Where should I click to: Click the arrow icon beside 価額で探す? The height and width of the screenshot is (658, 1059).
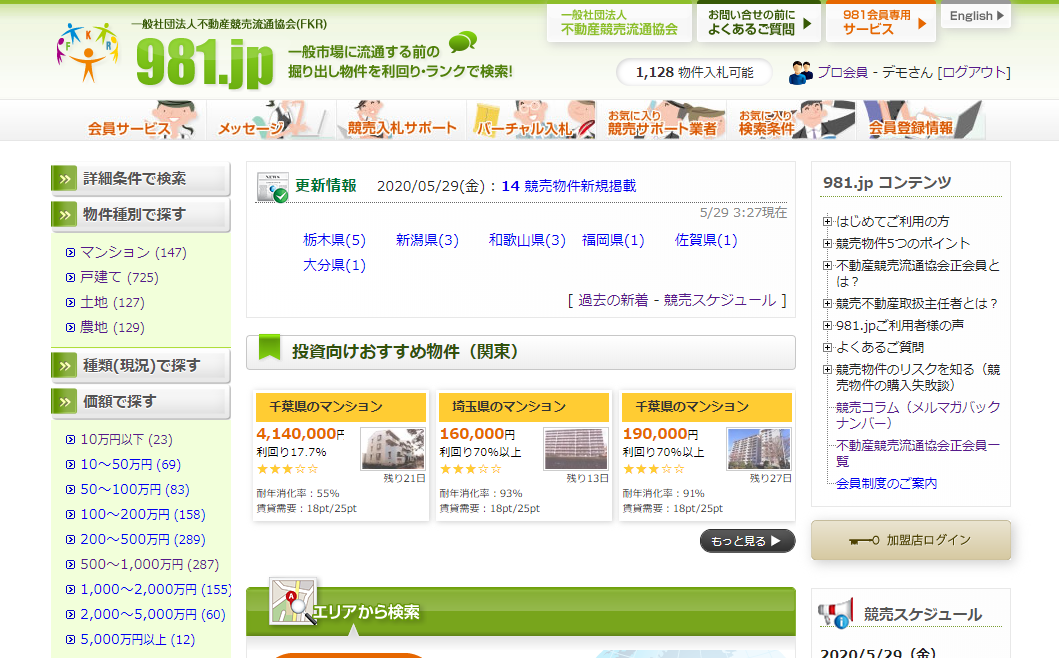click(64, 402)
